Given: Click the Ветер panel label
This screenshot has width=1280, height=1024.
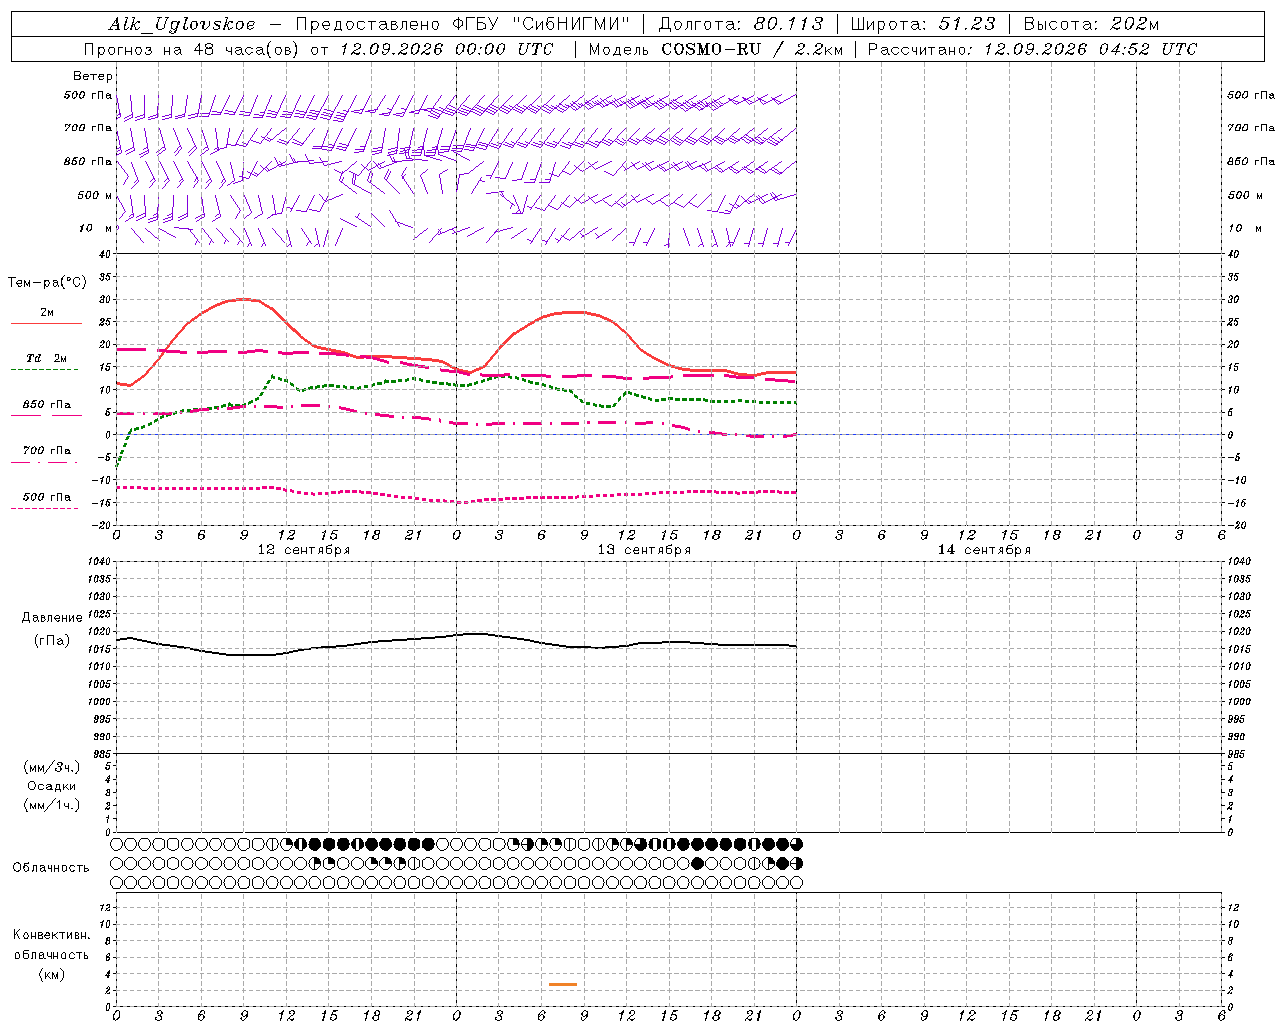Looking at the screenshot, I should pos(93,76).
